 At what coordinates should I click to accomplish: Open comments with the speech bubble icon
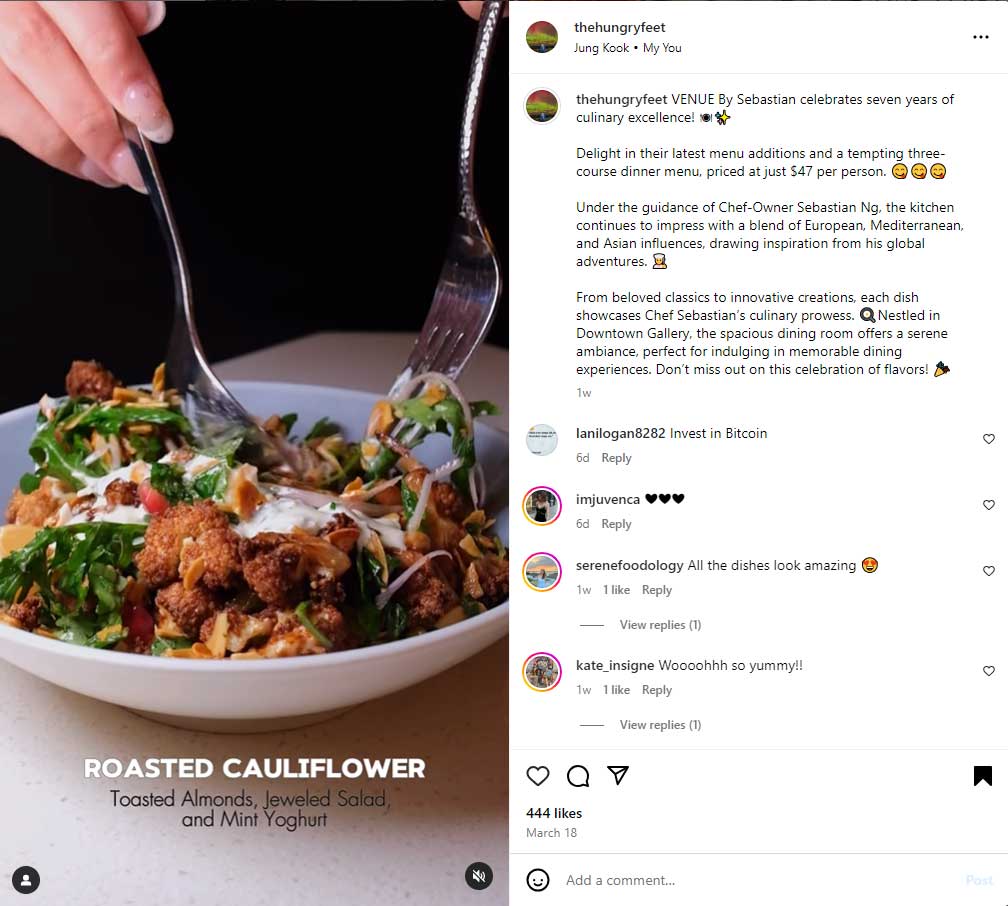coord(578,776)
